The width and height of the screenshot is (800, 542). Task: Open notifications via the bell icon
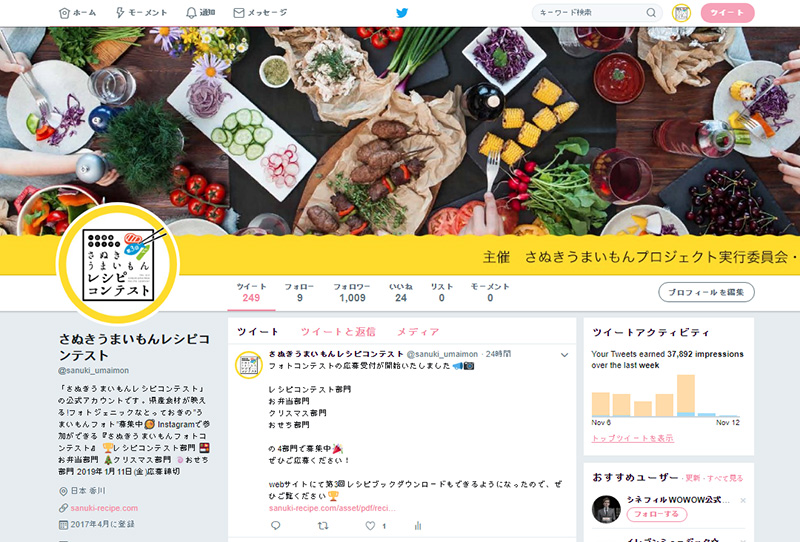point(191,13)
